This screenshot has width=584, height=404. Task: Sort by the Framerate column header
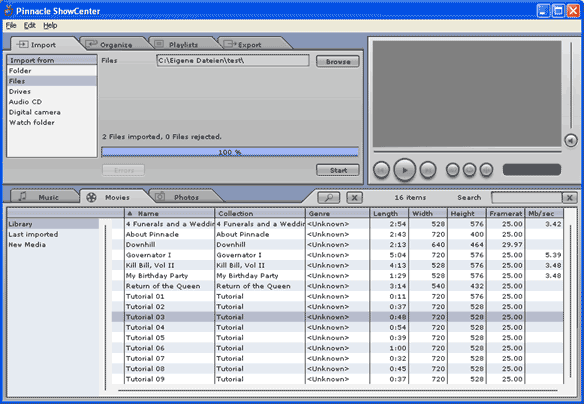[505, 213]
